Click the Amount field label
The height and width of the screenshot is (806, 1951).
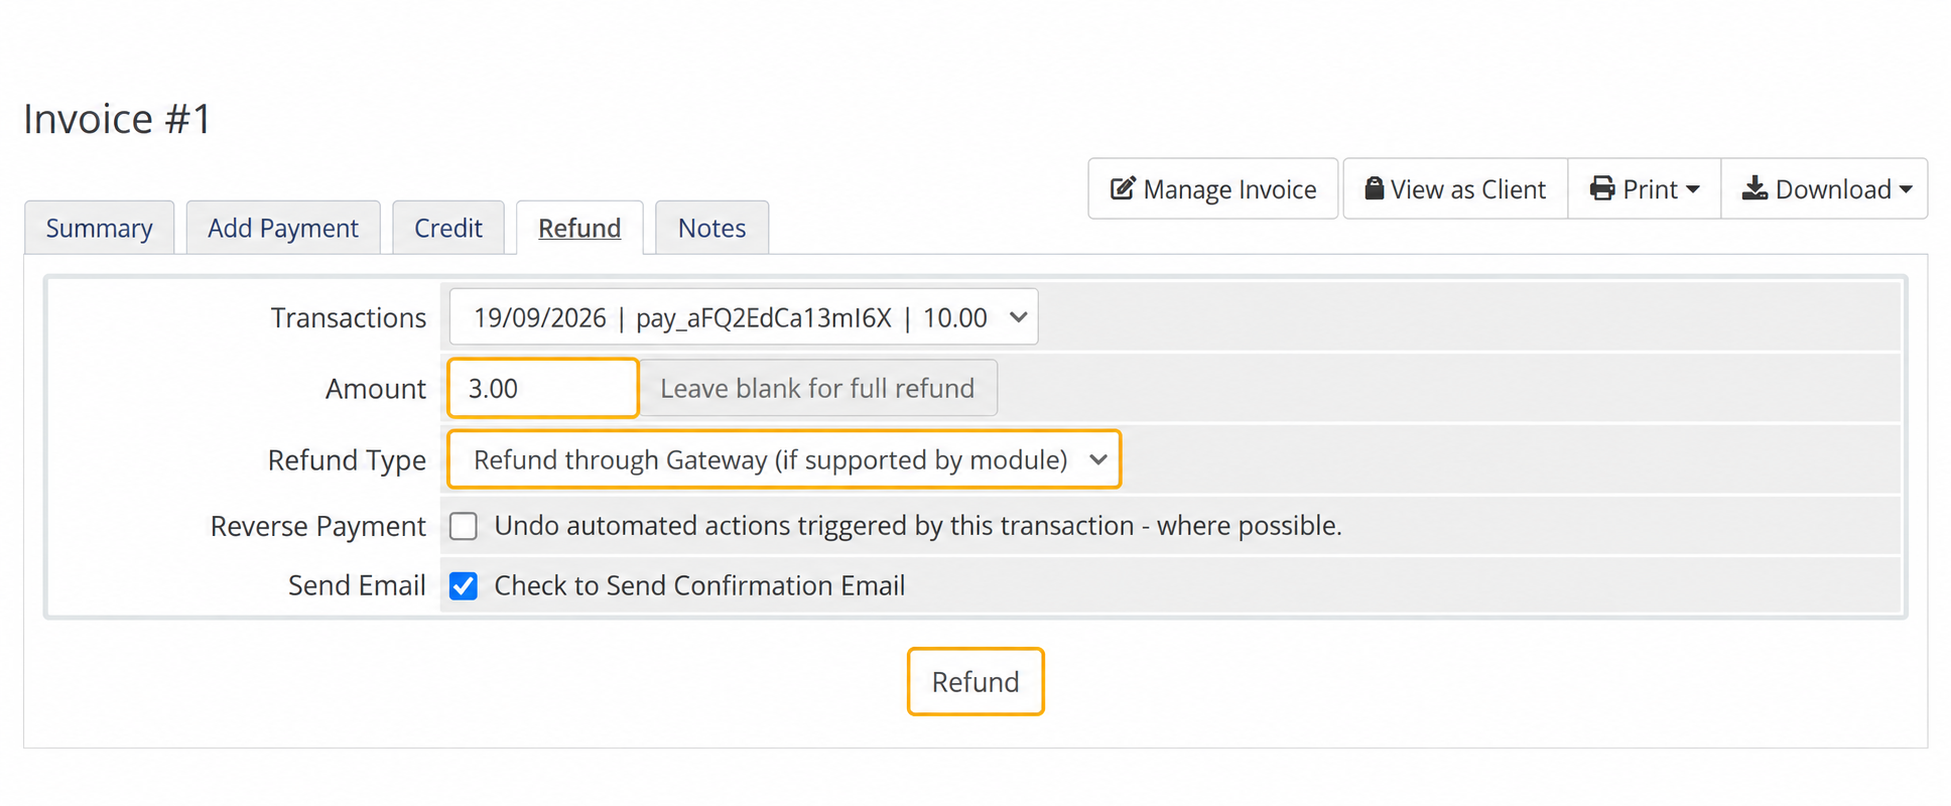pos(376,389)
